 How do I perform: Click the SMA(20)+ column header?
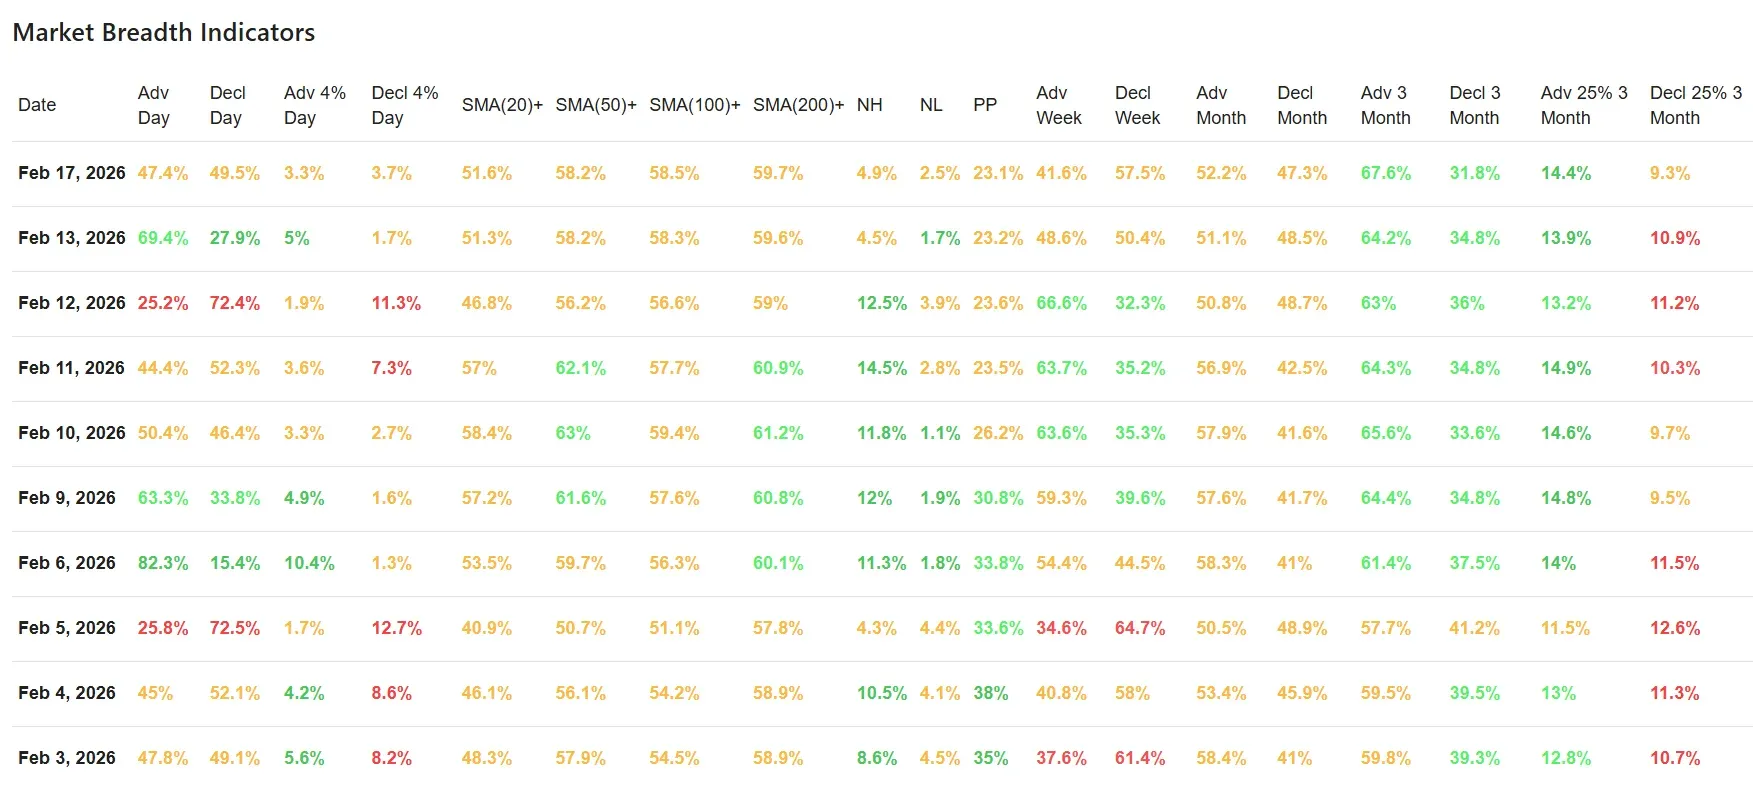coord(502,105)
